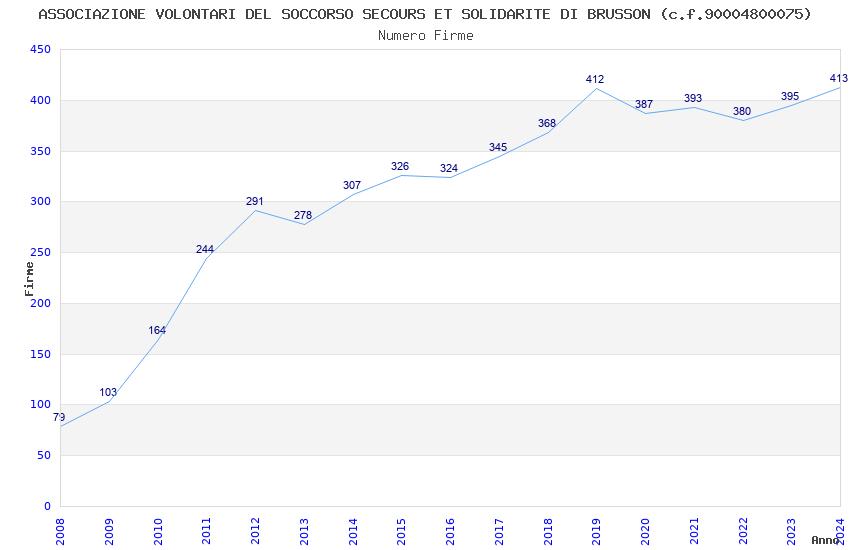The width and height of the screenshot is (850, 550).
Task: Click the y-axis tick label 150
Action: pyautogui.click(x=41, y=354)
